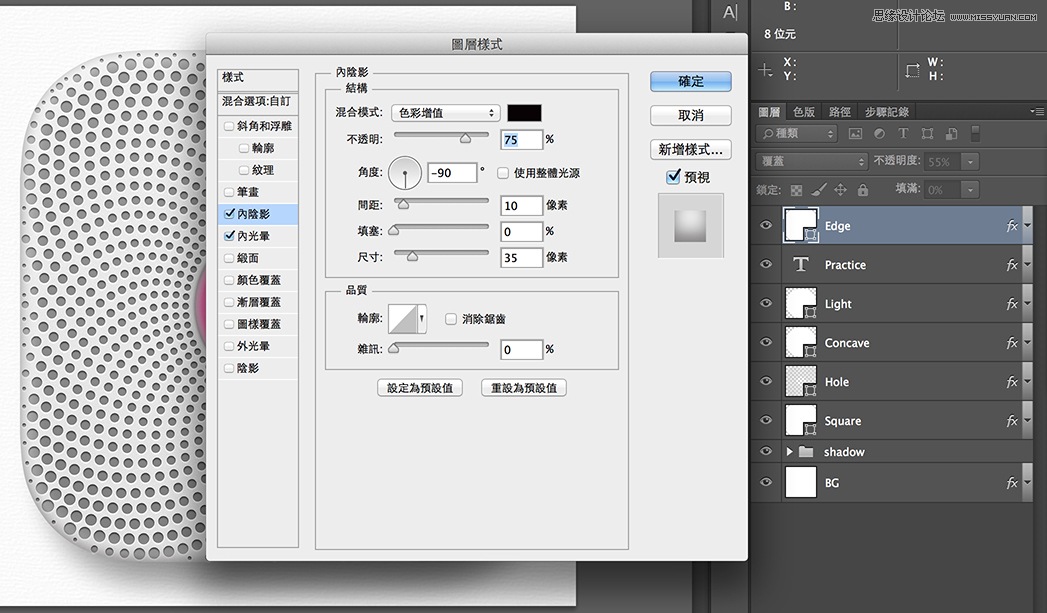Click the 新增樣式 new style button
The width and height of the screenshot is (1047, 613).
pos(691,150)
